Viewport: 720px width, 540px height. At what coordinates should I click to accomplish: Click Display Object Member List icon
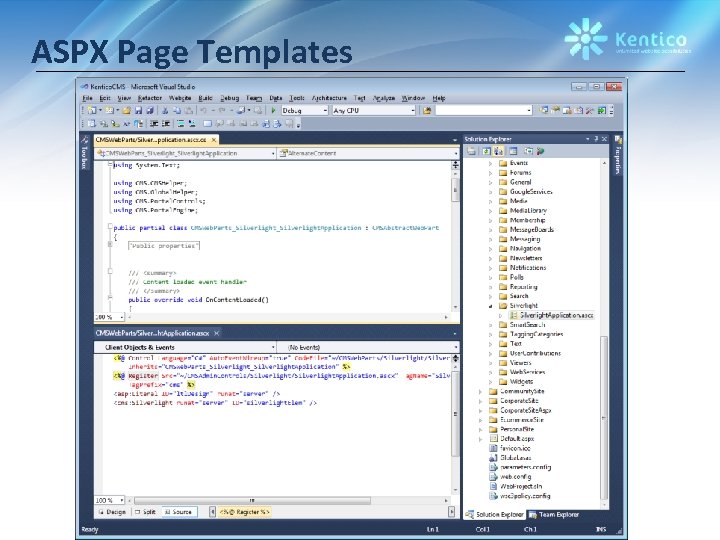coord(92,124)
